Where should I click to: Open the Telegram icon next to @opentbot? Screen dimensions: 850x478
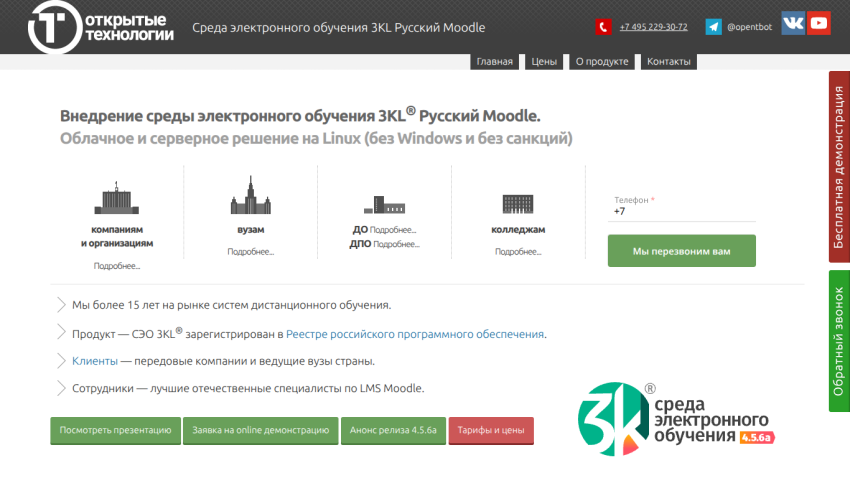click(713, 27)
